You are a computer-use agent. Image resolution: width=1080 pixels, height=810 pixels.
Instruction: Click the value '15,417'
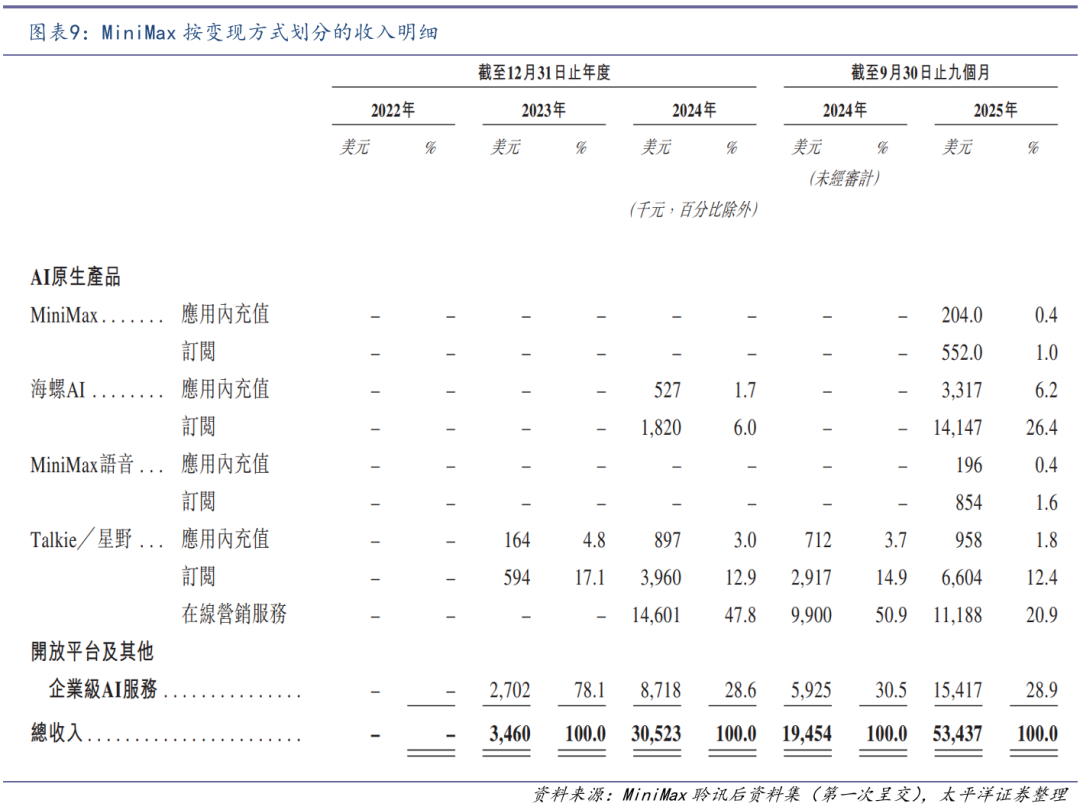(957, 690)
